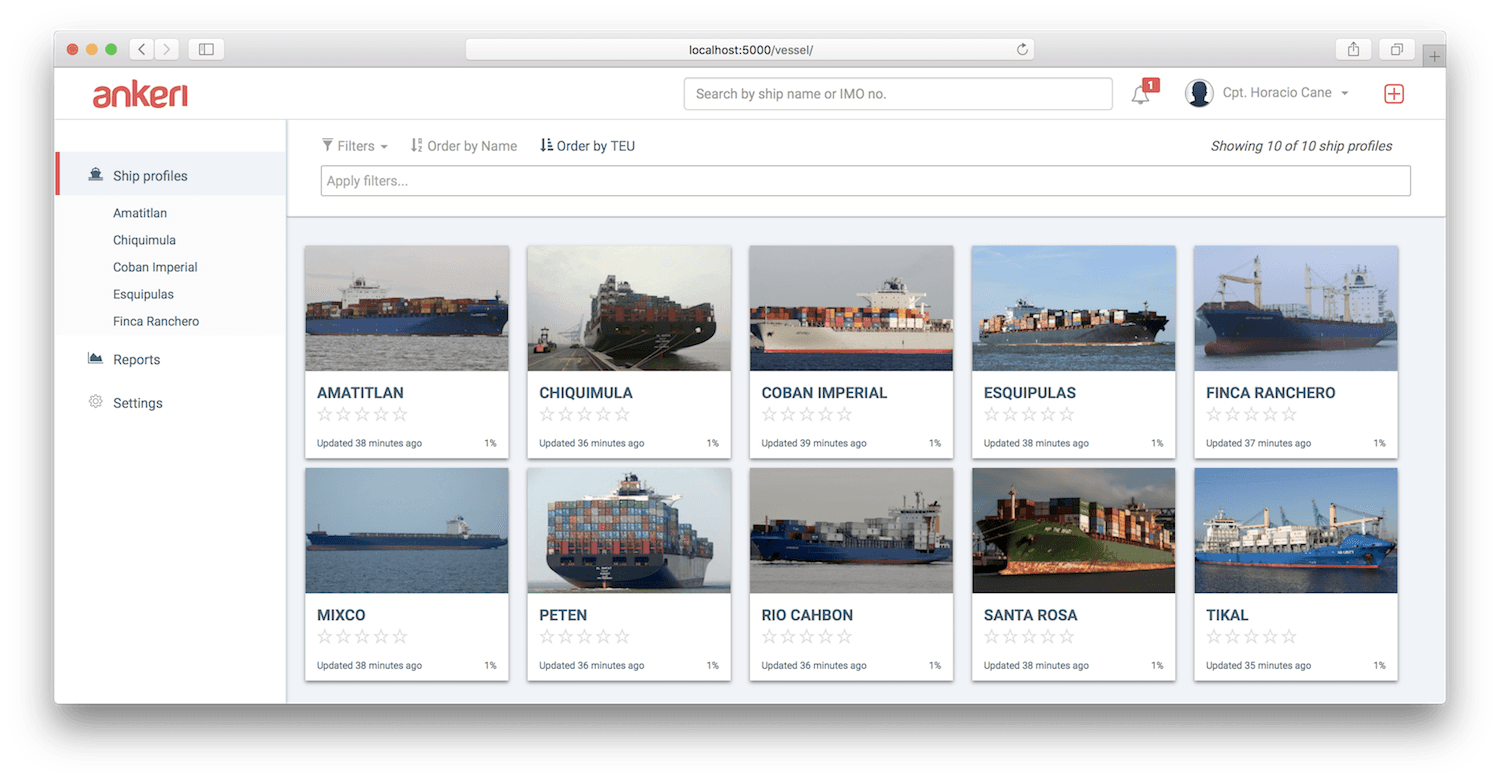
Task: Click 'Updated 35 minutes ago' on TIKAL card
Action: tap(1258, 665)
